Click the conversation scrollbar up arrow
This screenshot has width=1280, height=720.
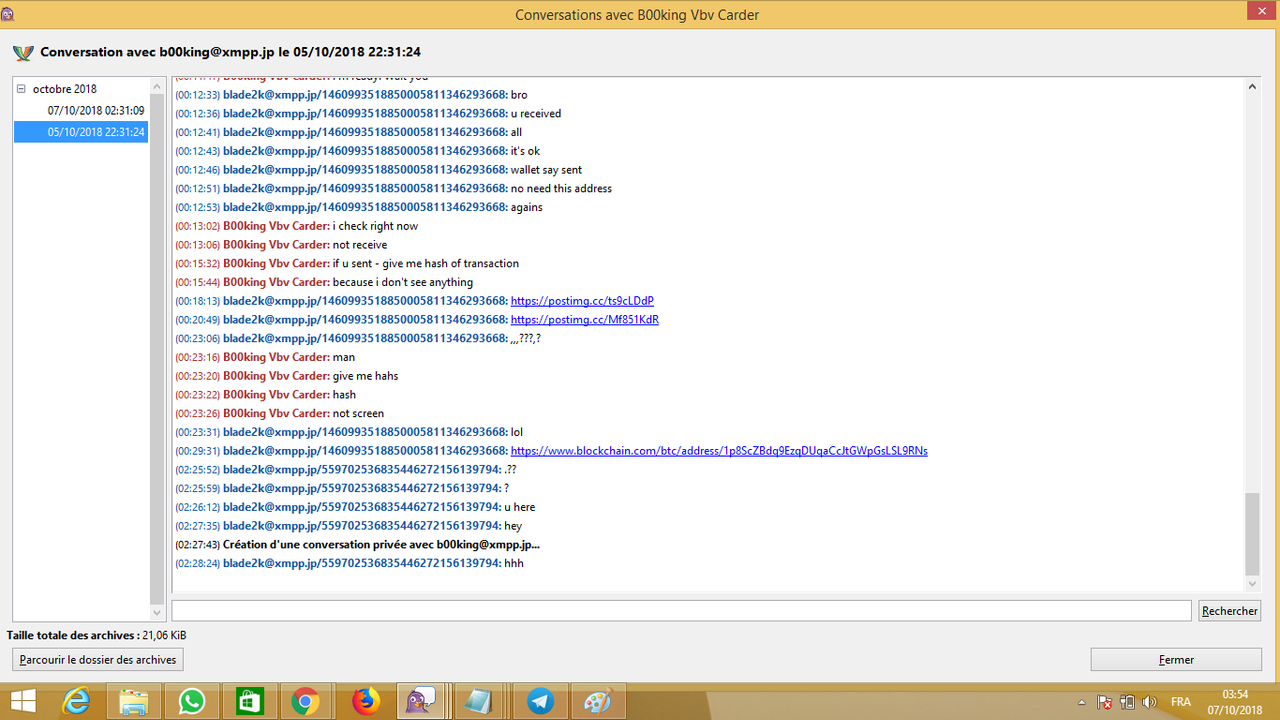[x=1253, y=87]
